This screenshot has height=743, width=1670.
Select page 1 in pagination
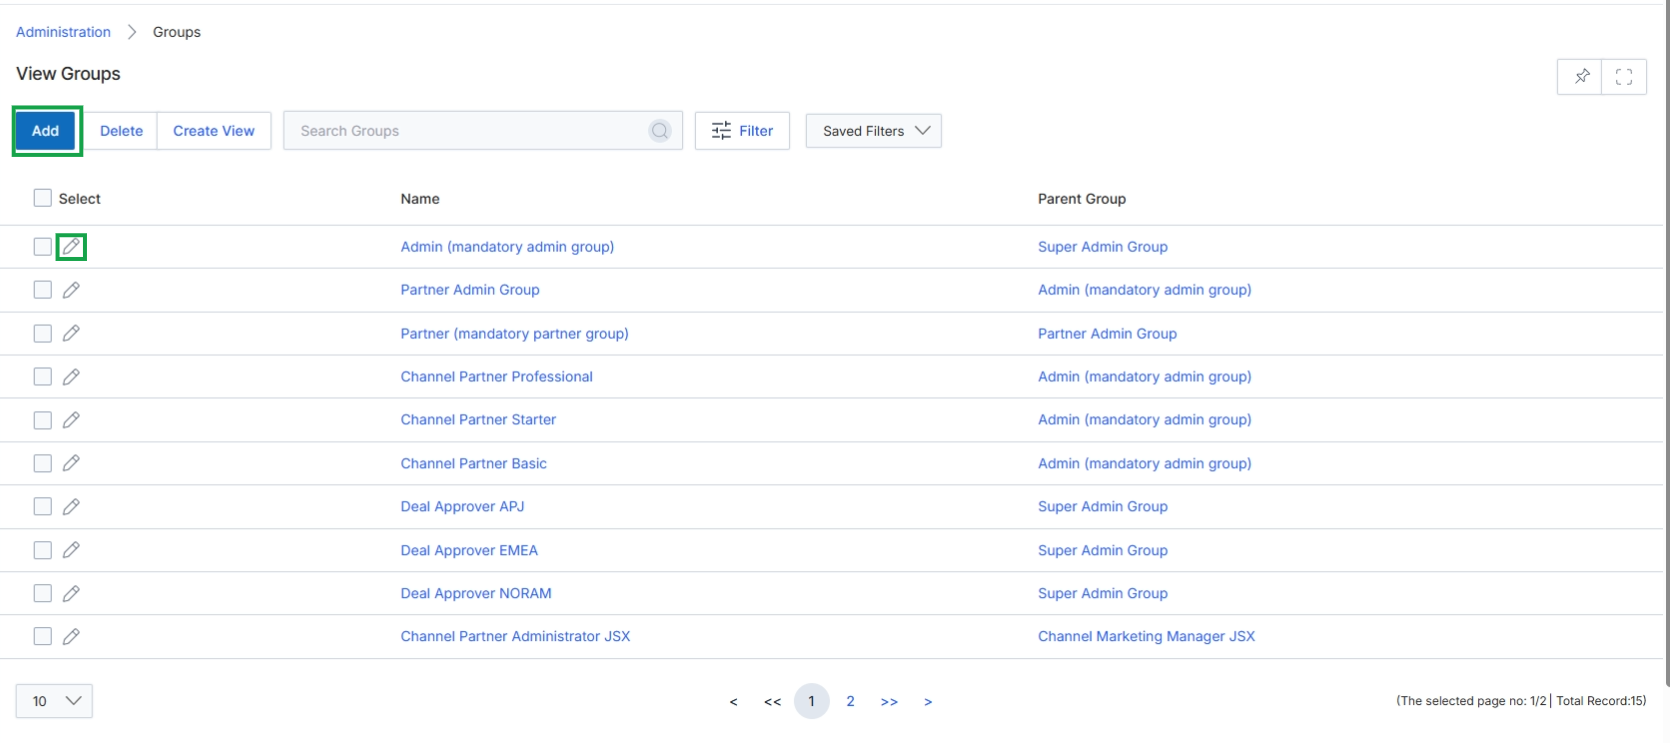pos(812,701)
